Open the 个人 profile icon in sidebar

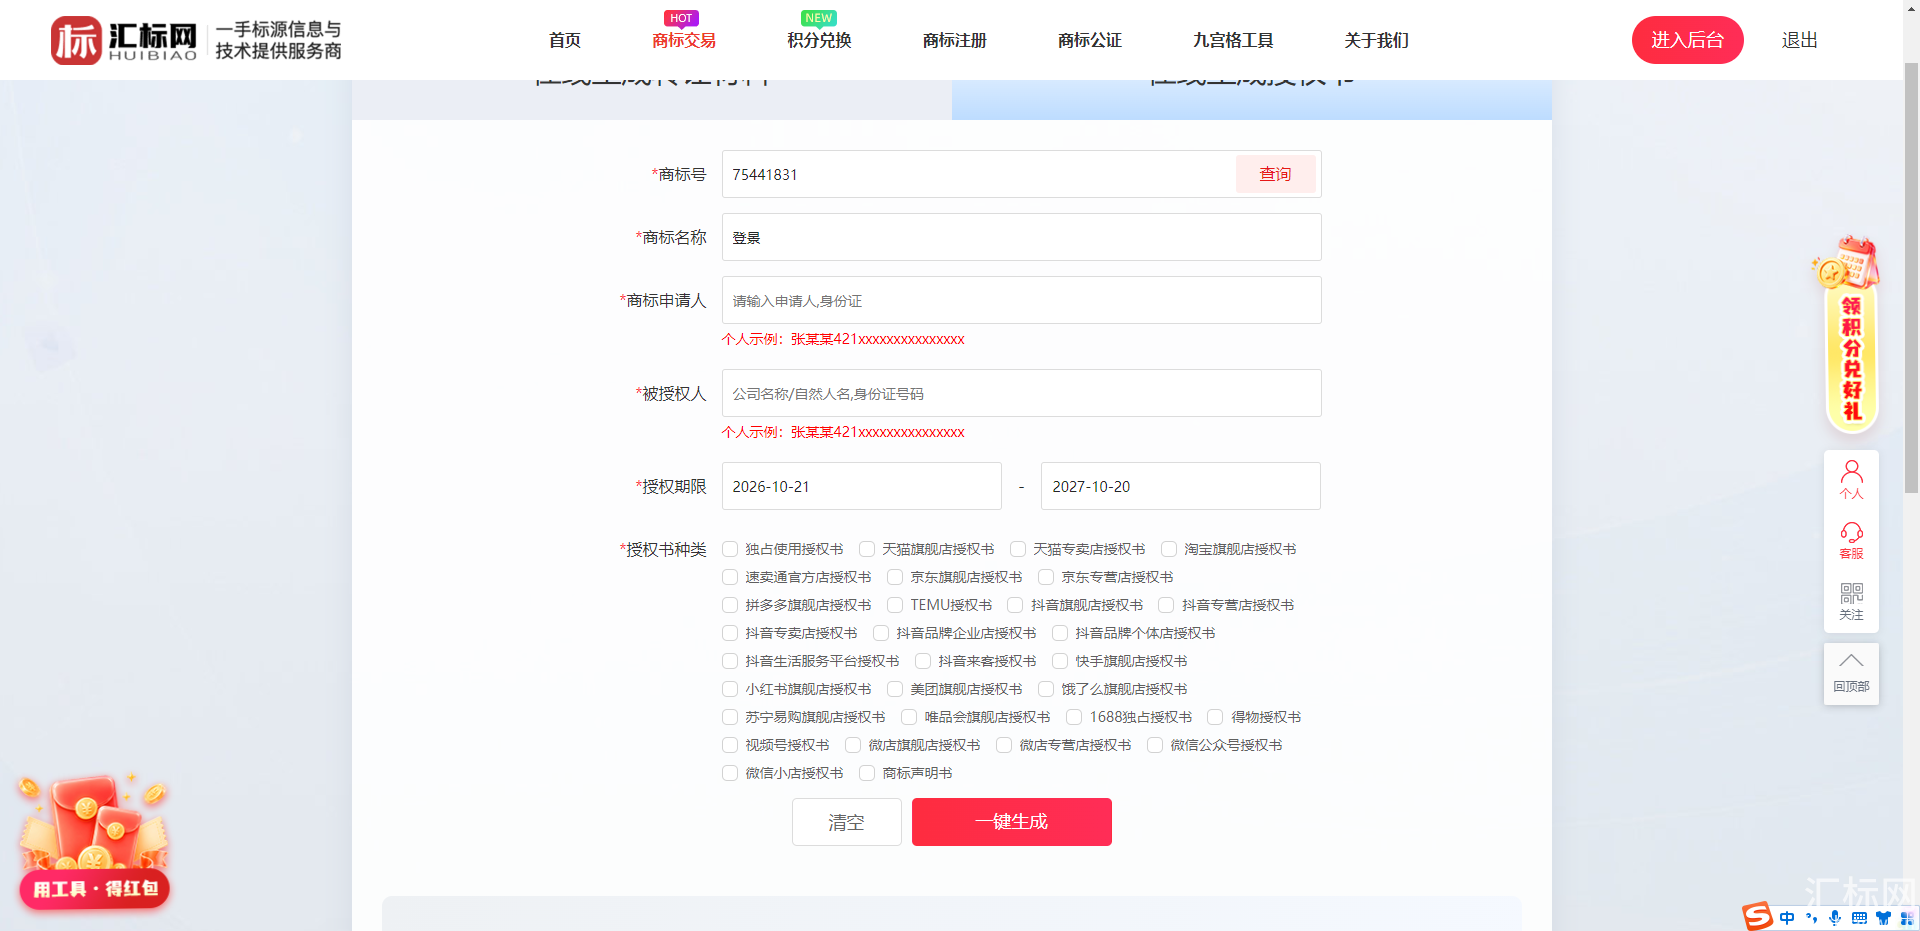[1851, 479]
